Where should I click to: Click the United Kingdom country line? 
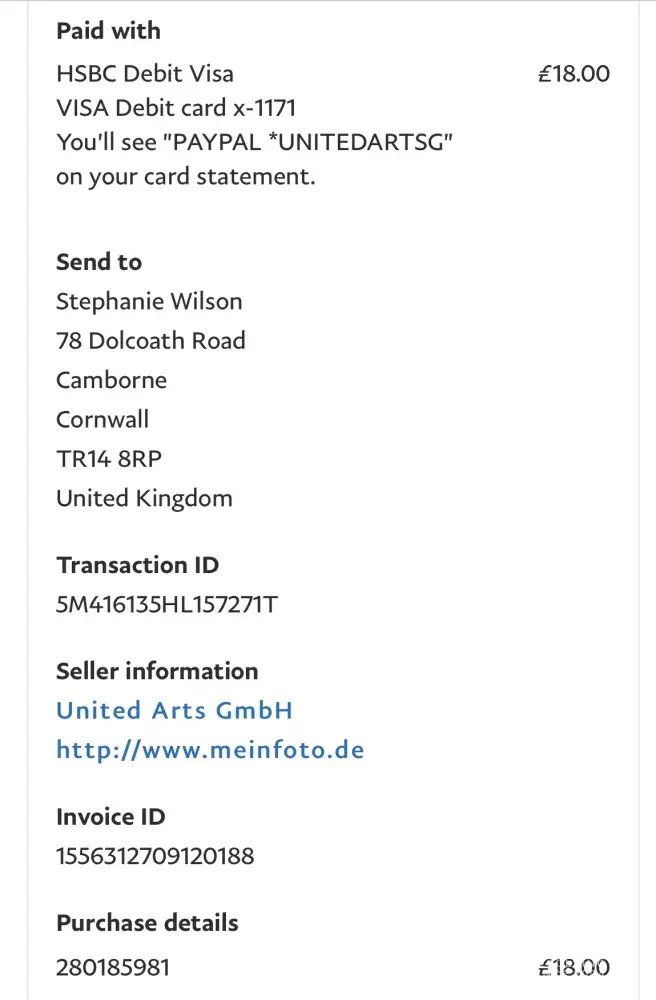pos(144,498)
